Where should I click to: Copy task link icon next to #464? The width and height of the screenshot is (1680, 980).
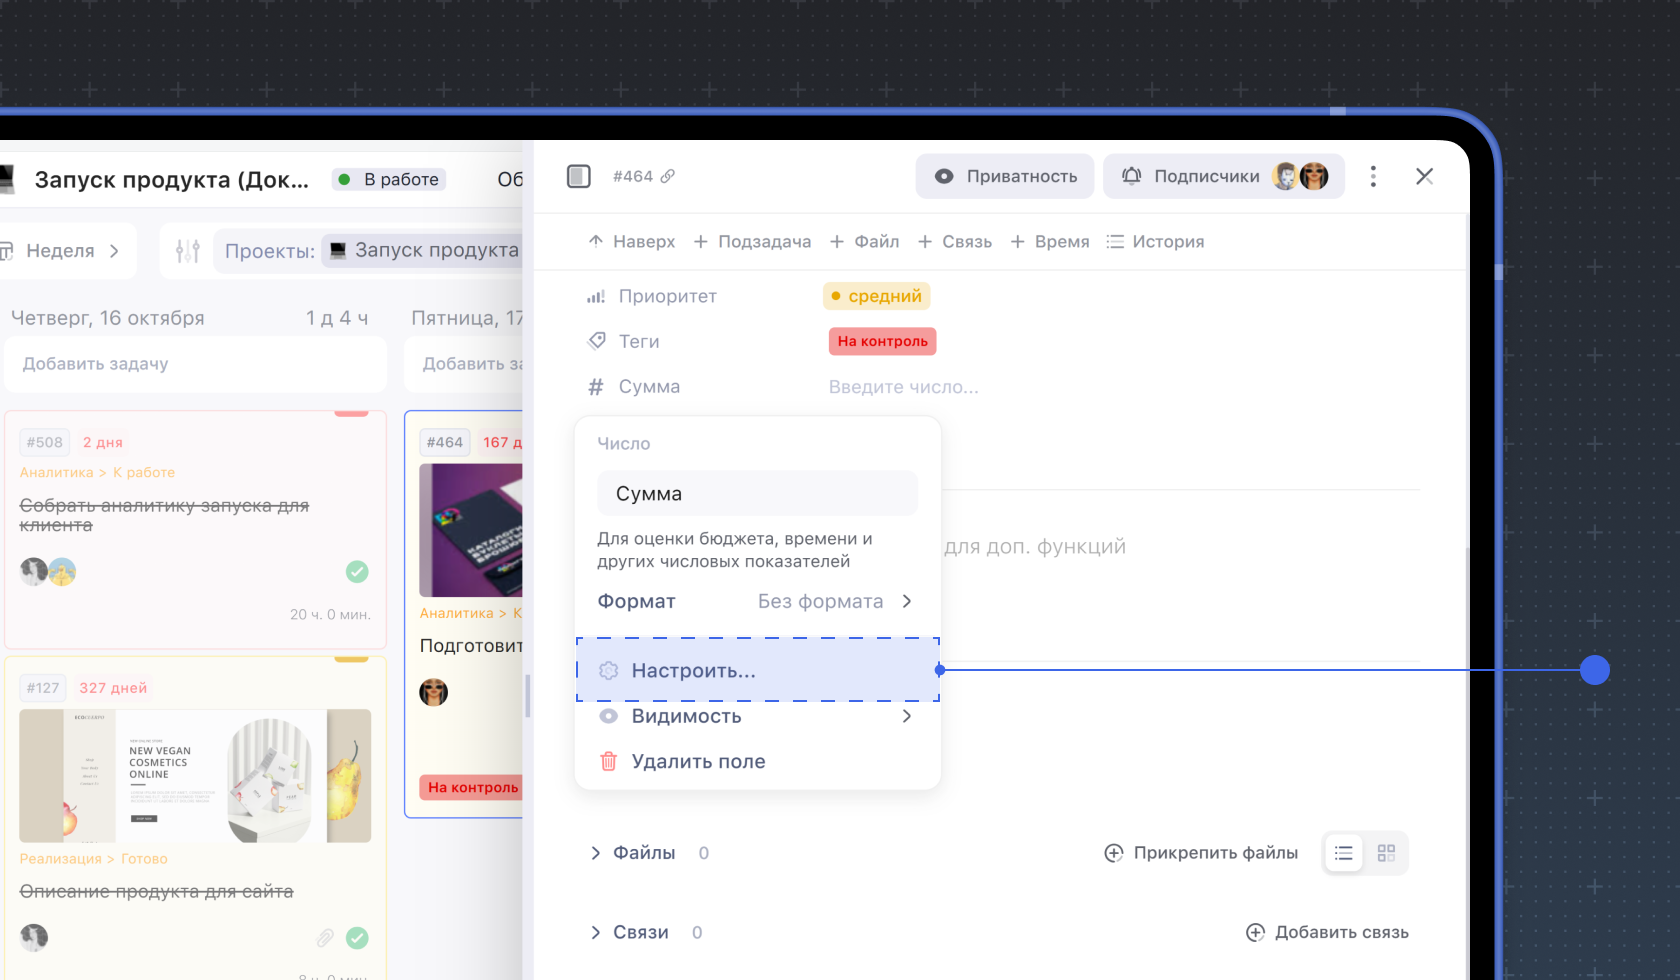tap(668, 176)
